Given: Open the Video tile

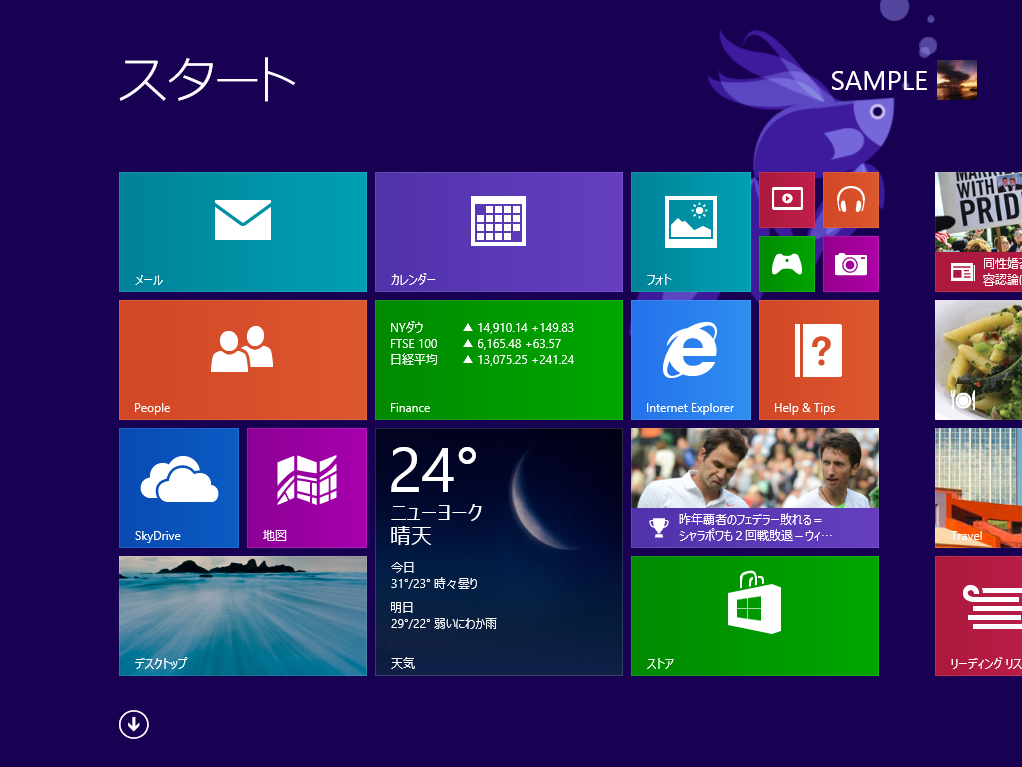Looking at the screenshot, I should (787, 200).
